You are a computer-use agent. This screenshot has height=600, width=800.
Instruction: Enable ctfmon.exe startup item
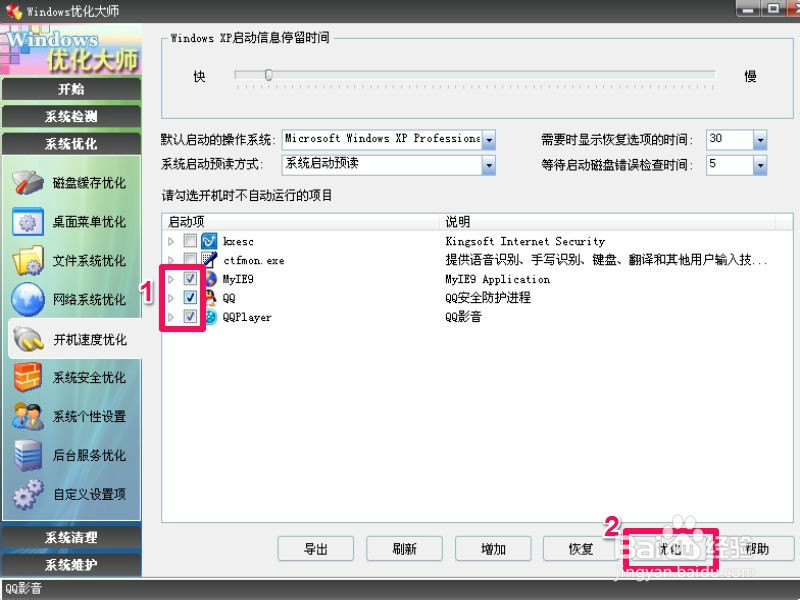tap(189, 259)
